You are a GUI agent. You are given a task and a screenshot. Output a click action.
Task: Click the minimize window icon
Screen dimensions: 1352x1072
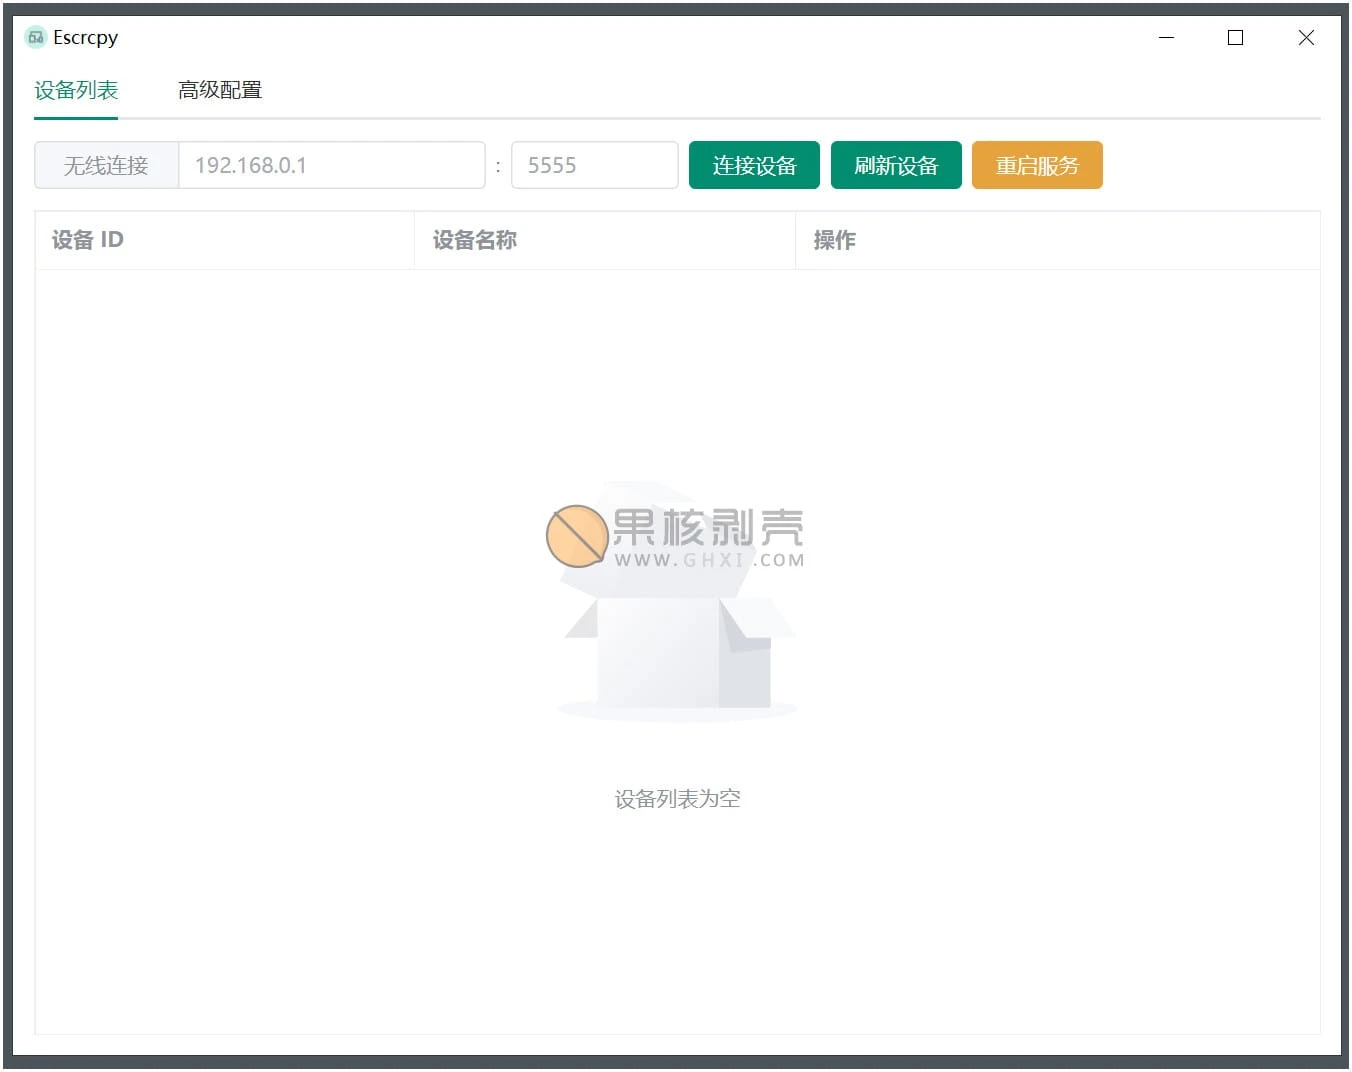1167,37
